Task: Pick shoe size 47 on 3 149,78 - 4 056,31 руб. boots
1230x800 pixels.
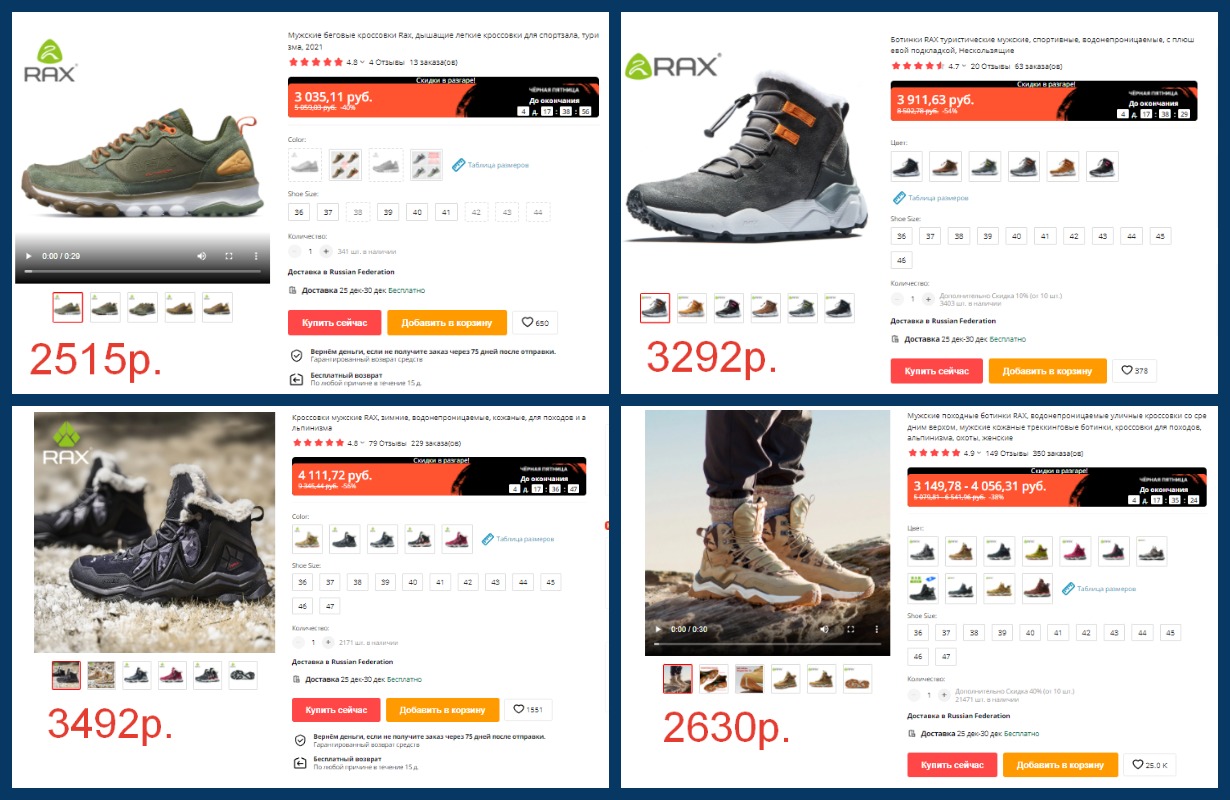Action: coord(946,657)
